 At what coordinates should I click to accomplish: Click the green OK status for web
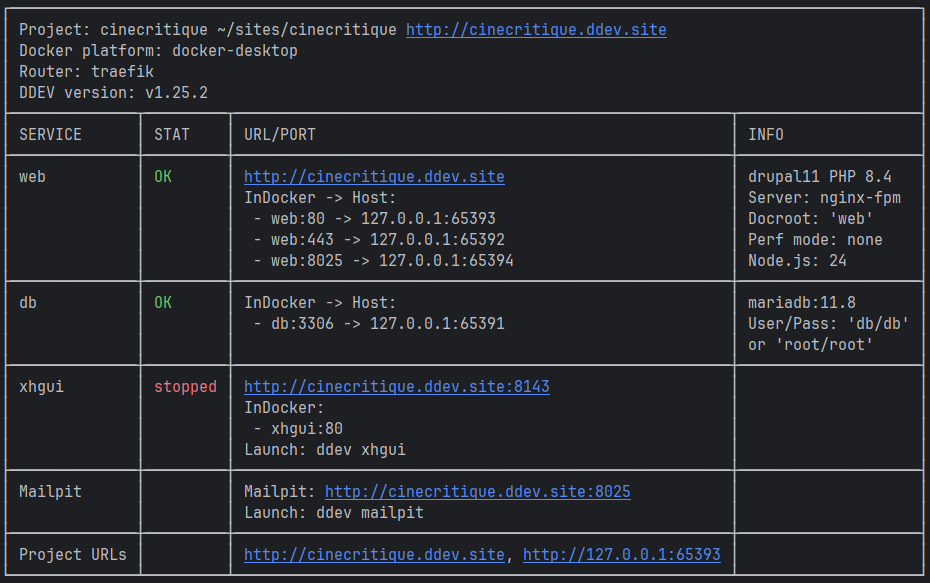tap(163, 177)
